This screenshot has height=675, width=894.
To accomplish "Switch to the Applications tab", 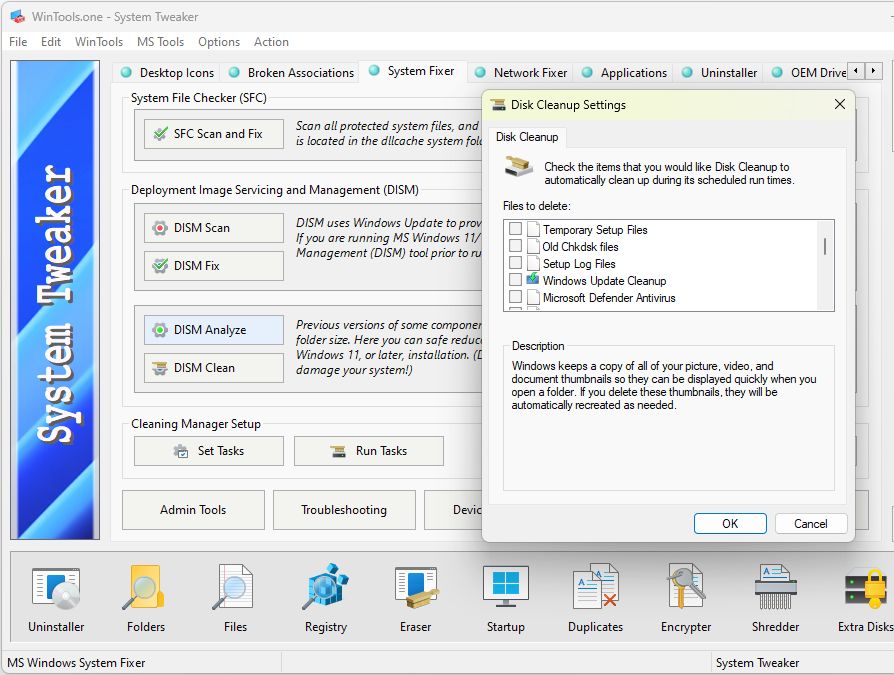I will 624,72.
